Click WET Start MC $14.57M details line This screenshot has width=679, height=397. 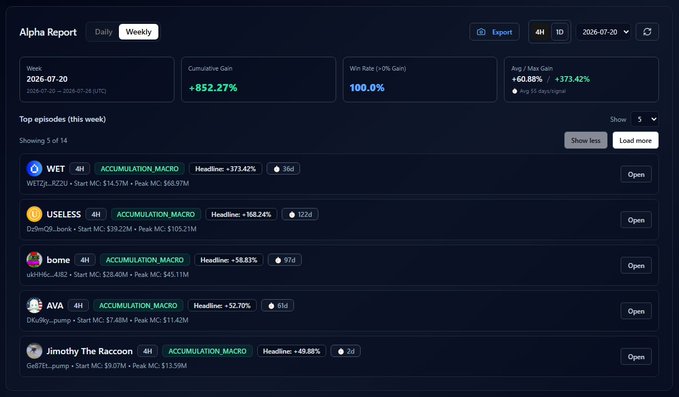[x=108, y=184]
